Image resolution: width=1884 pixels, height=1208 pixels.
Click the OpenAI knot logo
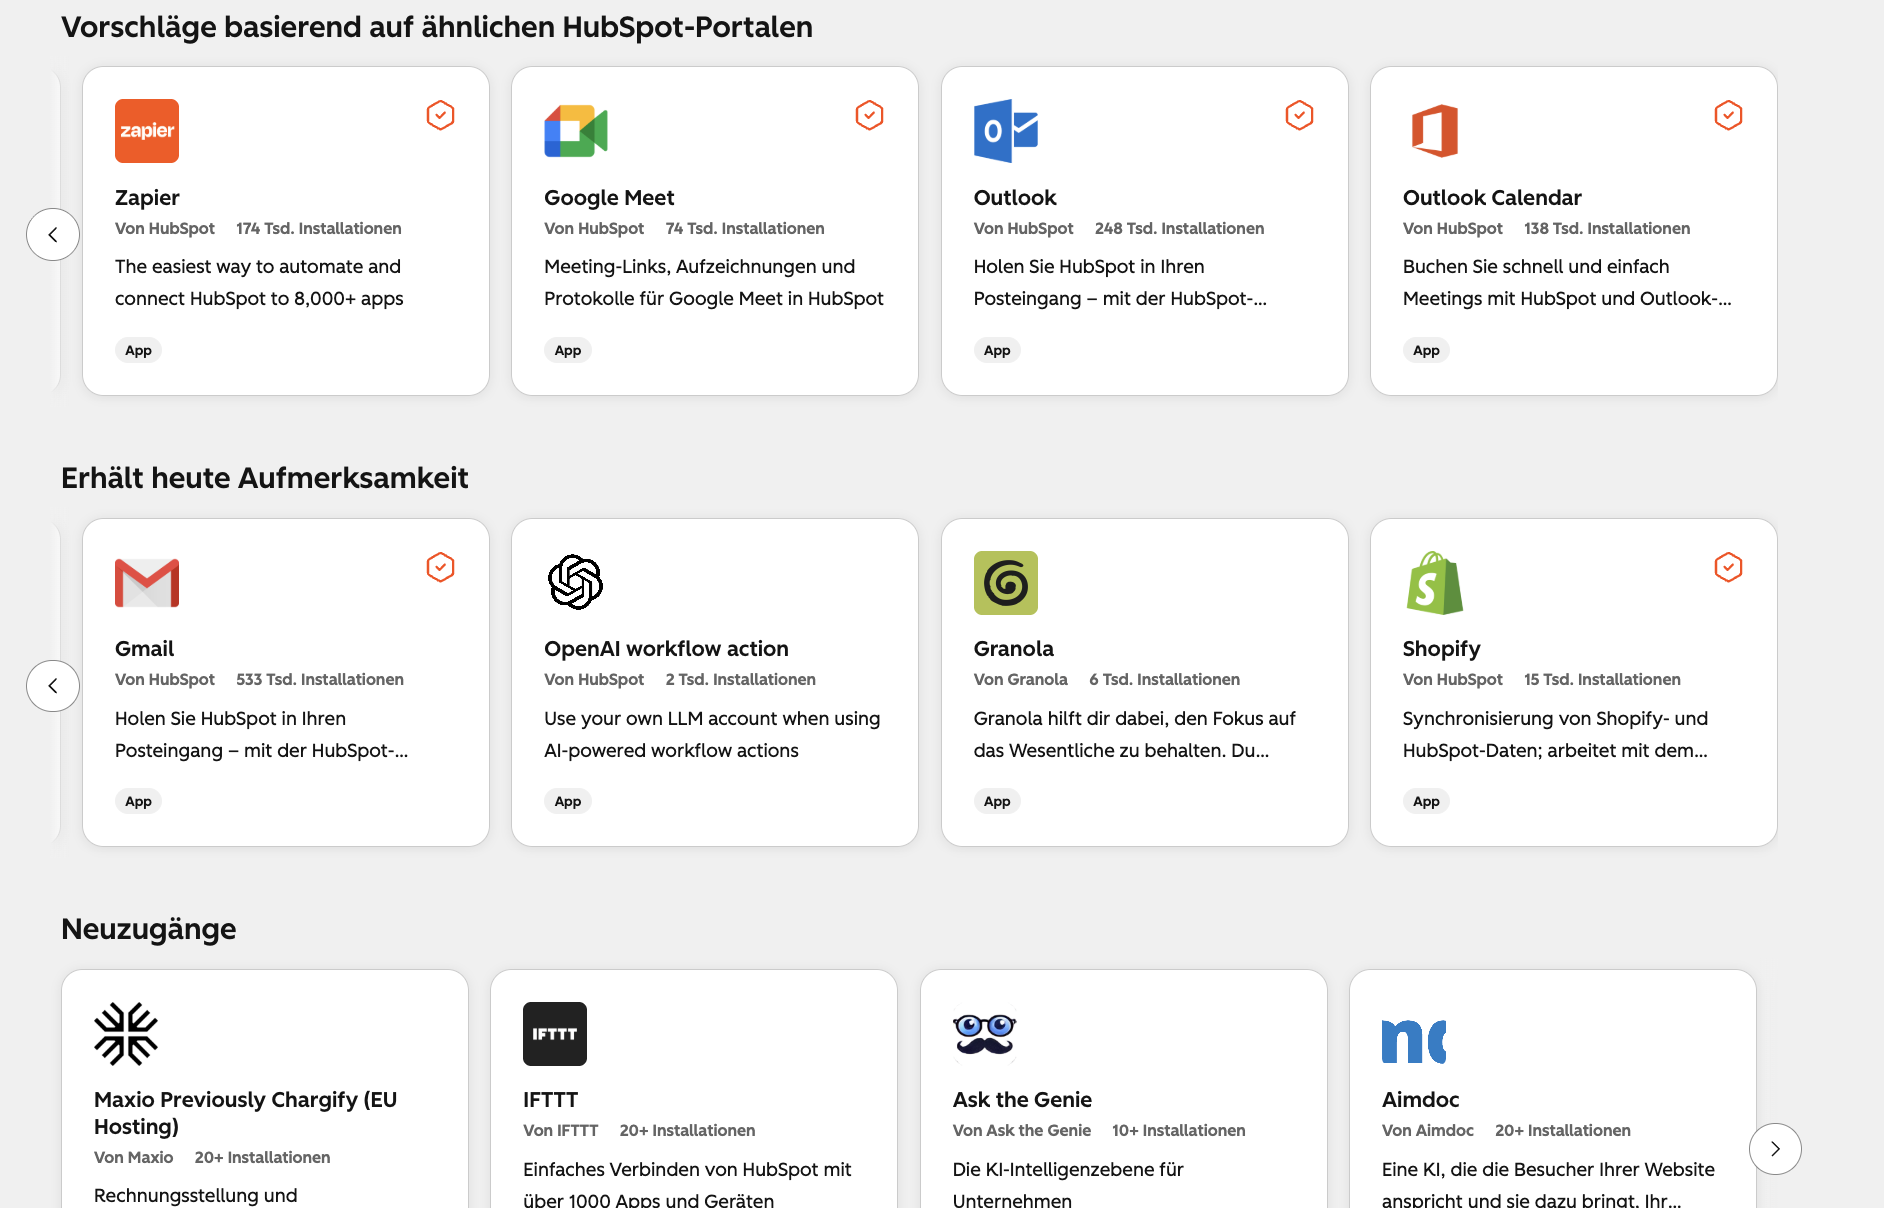(576, 582)
